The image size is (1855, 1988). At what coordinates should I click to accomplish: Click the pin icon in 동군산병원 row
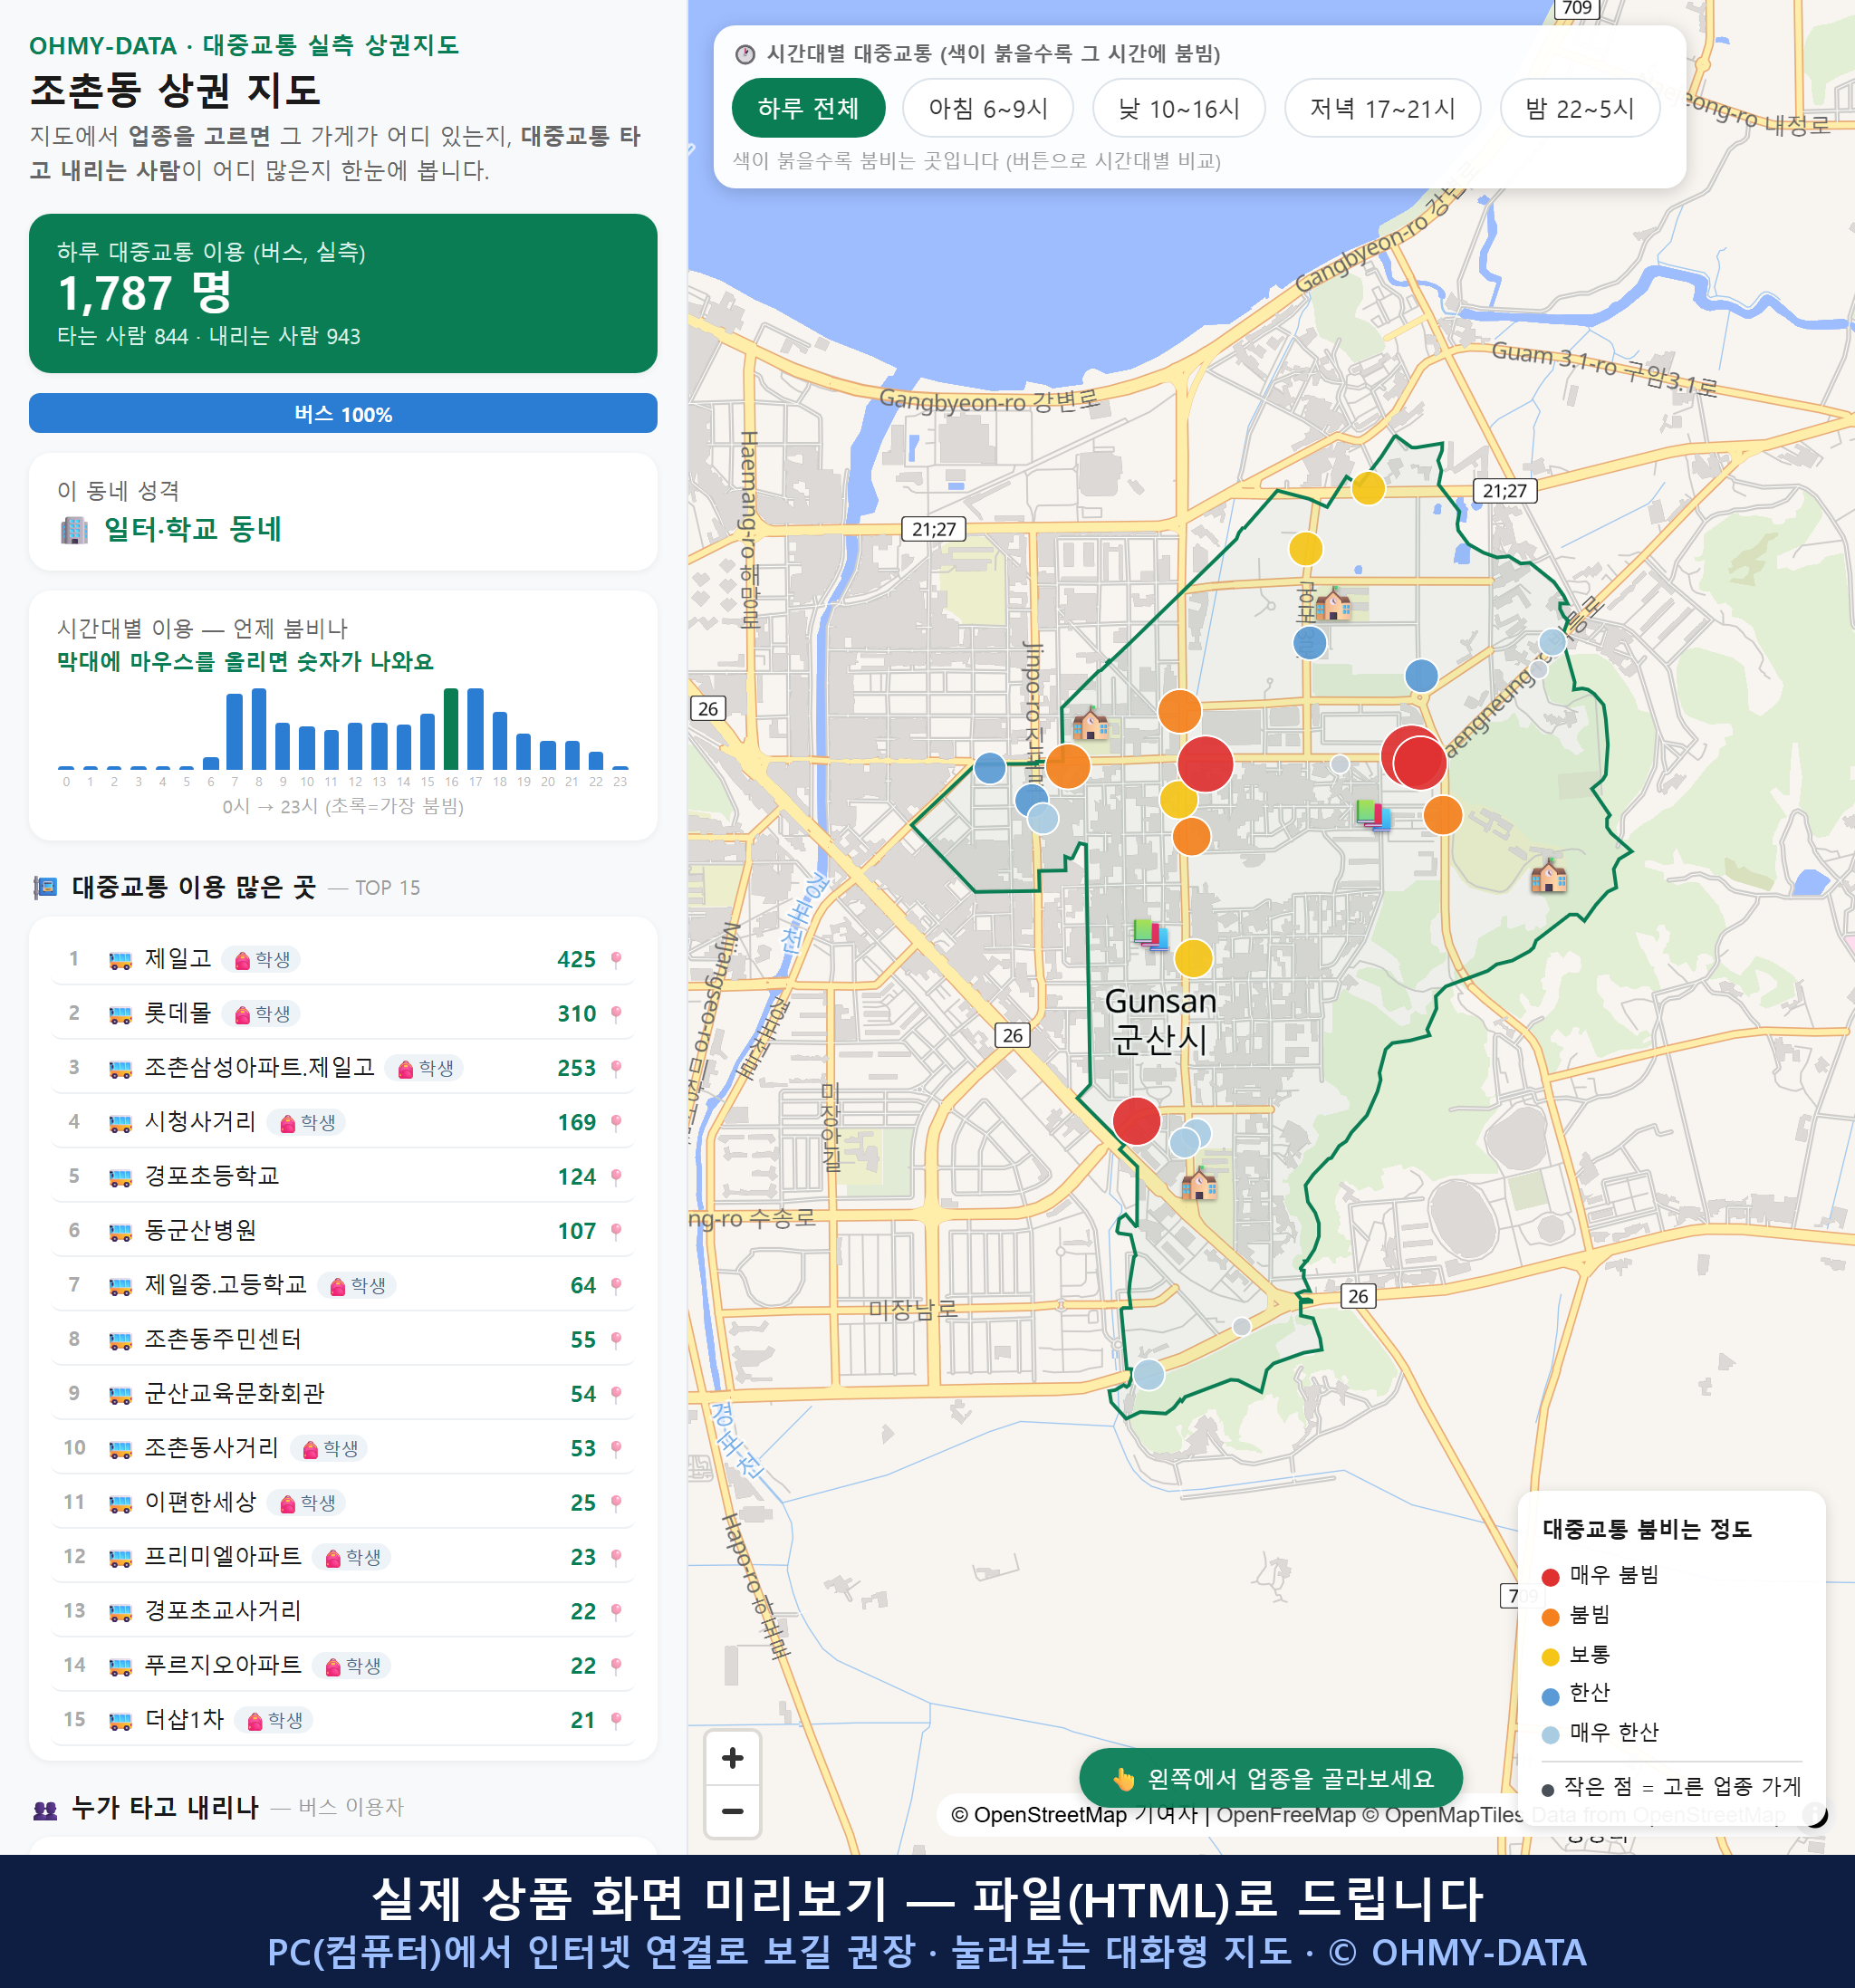pyautogui.click(x=616, y=1231)
